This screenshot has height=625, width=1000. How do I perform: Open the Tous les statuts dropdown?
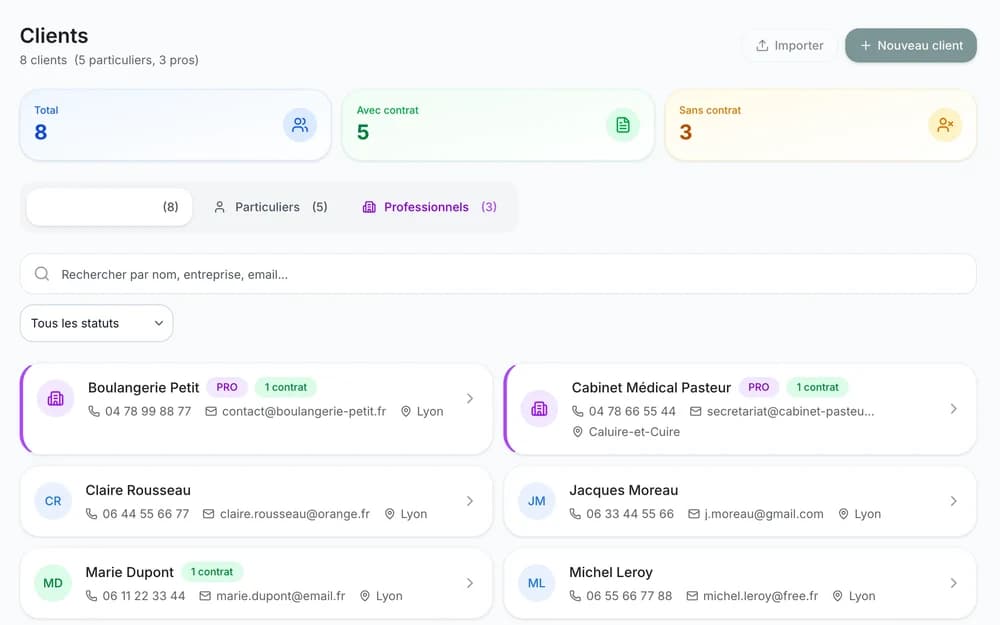pos(96,323)
